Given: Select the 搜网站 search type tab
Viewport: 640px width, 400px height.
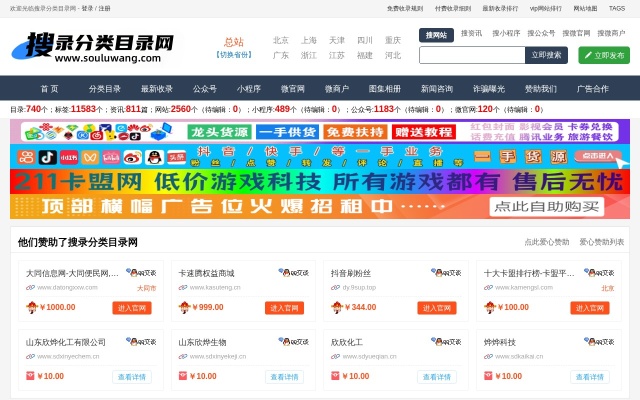Looking at the screenshot, I should click(x=436, y=34).
